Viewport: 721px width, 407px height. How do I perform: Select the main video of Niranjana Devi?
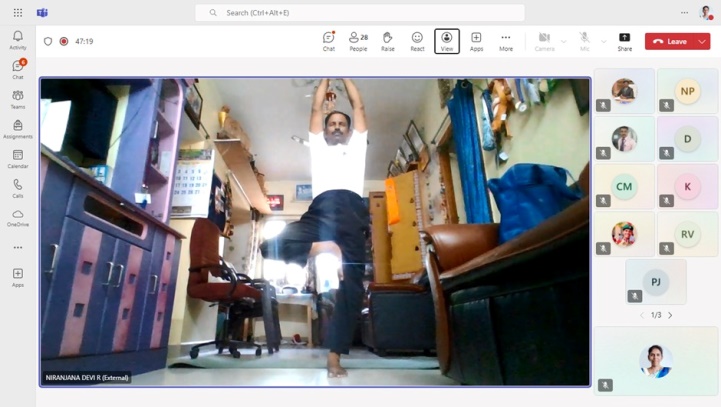point(315,232)
